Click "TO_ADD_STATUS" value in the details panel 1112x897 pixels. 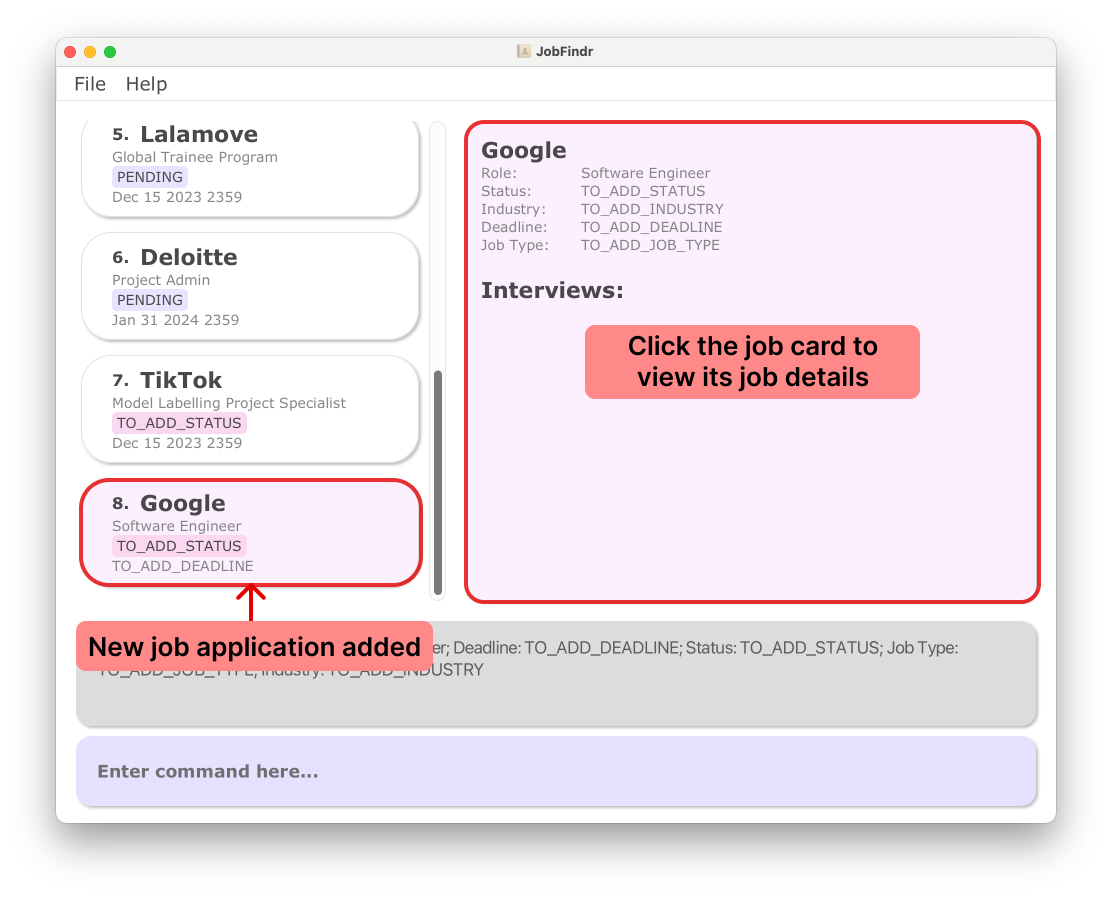pos(643,191)
